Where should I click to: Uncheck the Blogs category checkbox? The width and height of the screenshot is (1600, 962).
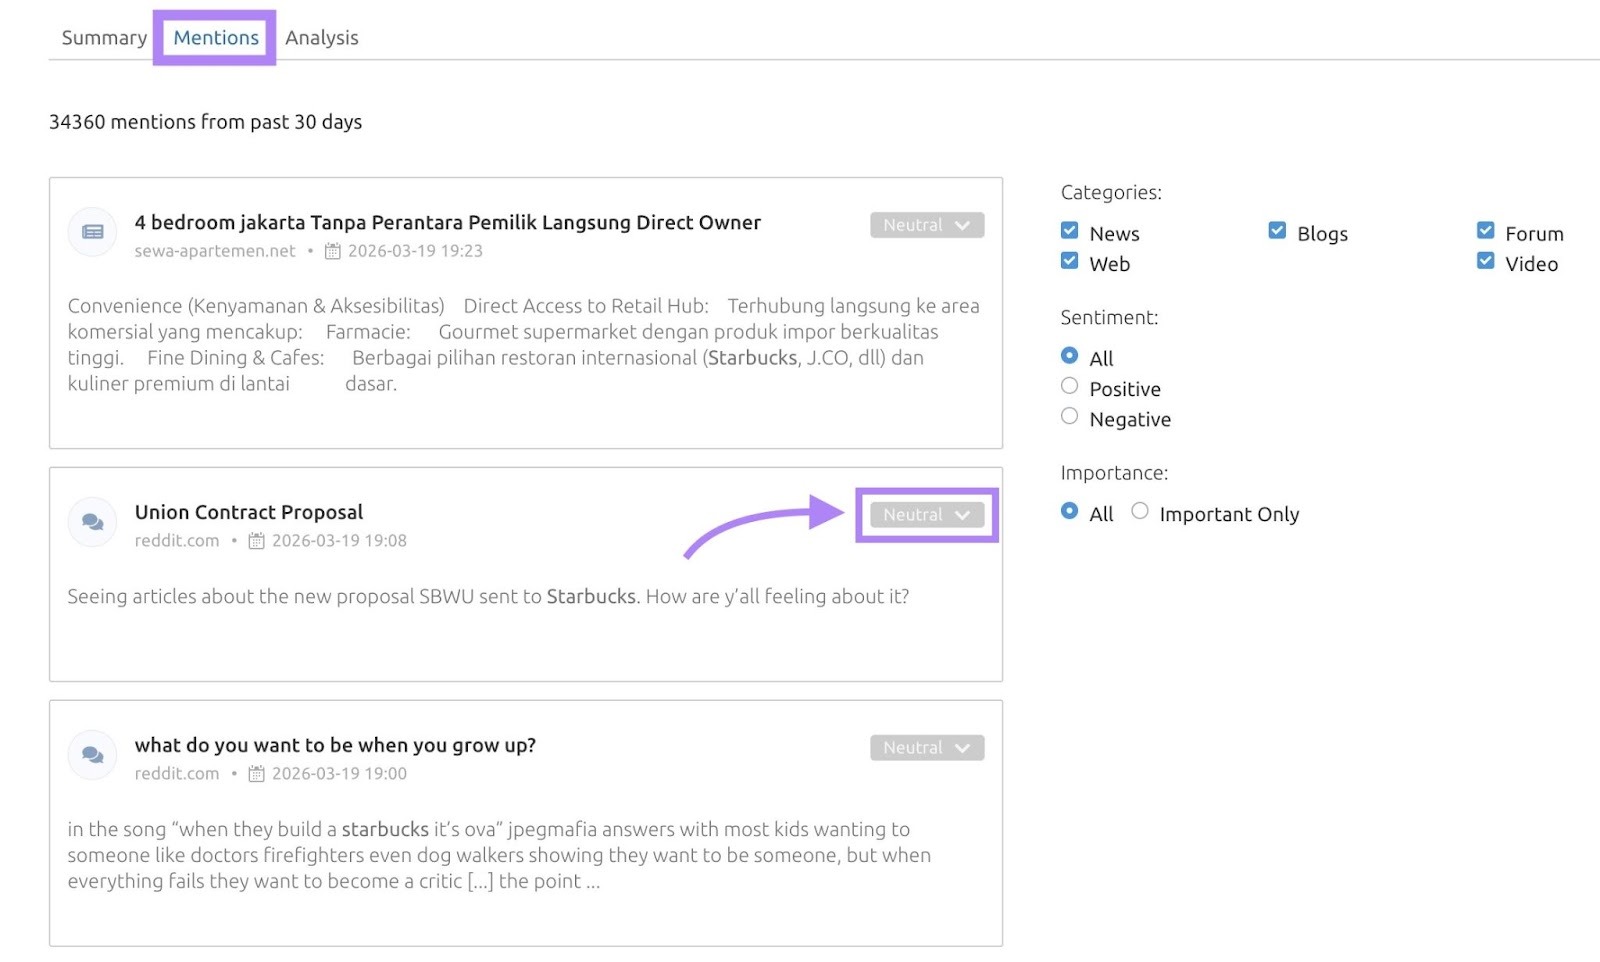[x=1277, y=231]
